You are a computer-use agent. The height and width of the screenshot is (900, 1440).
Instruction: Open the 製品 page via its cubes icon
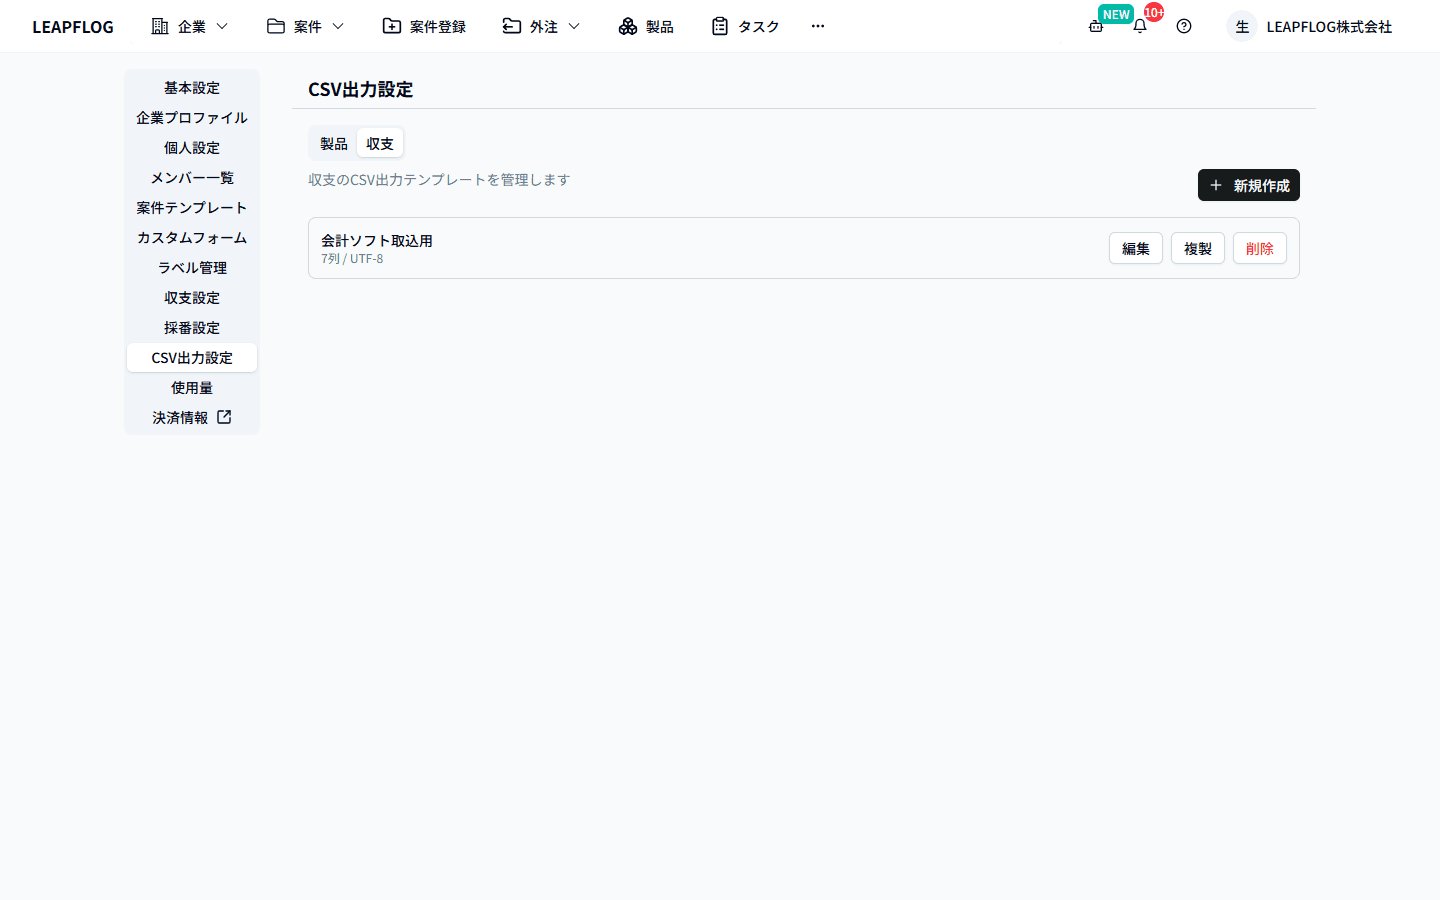point(628,26)
